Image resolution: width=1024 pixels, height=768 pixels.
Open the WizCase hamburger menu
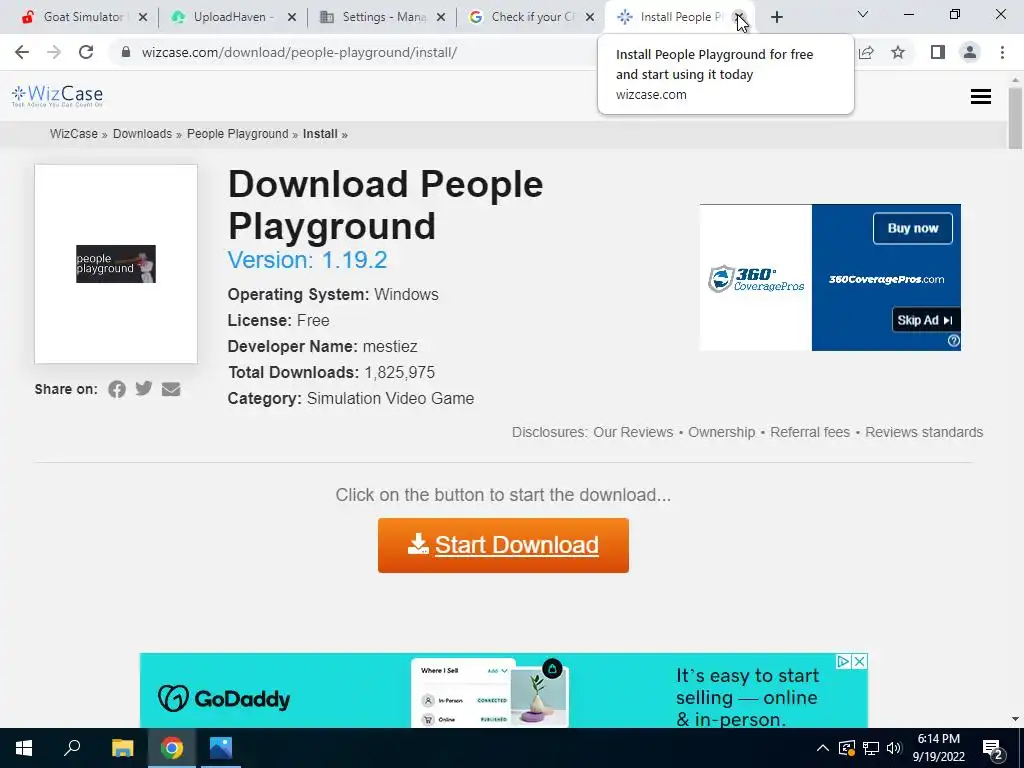click(x=980, y=97)
